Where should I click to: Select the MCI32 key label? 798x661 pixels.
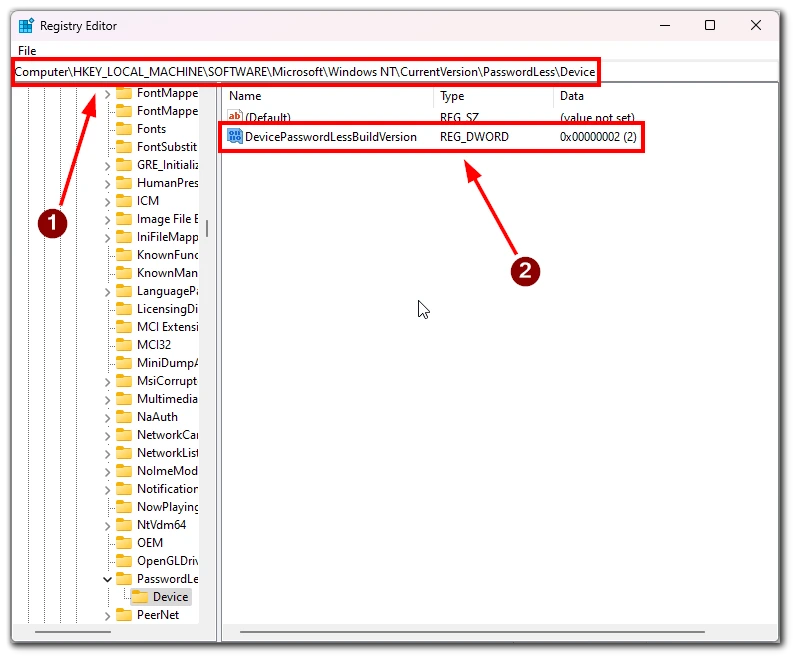[154, 345]
